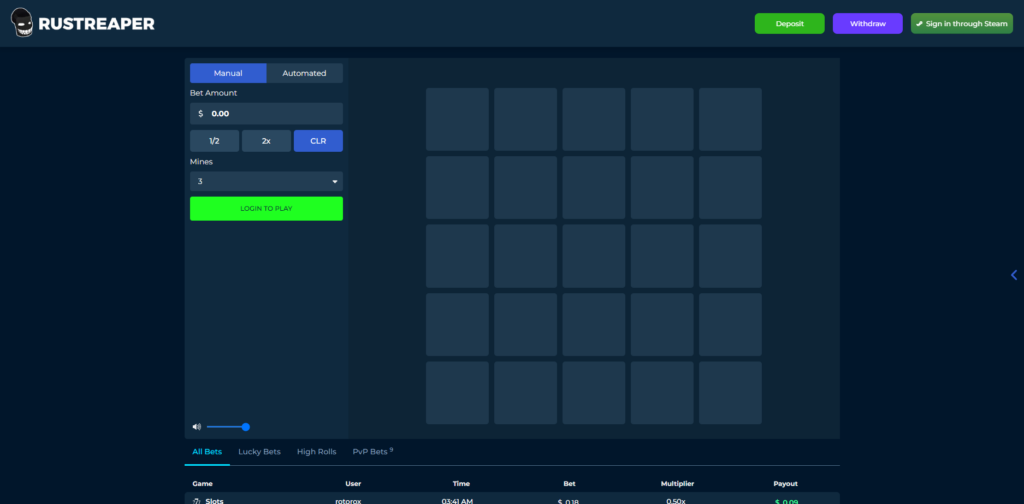This screenshot has height=504, width=1024.
Task: Open the All Bets tab
Action: (207, 452)
